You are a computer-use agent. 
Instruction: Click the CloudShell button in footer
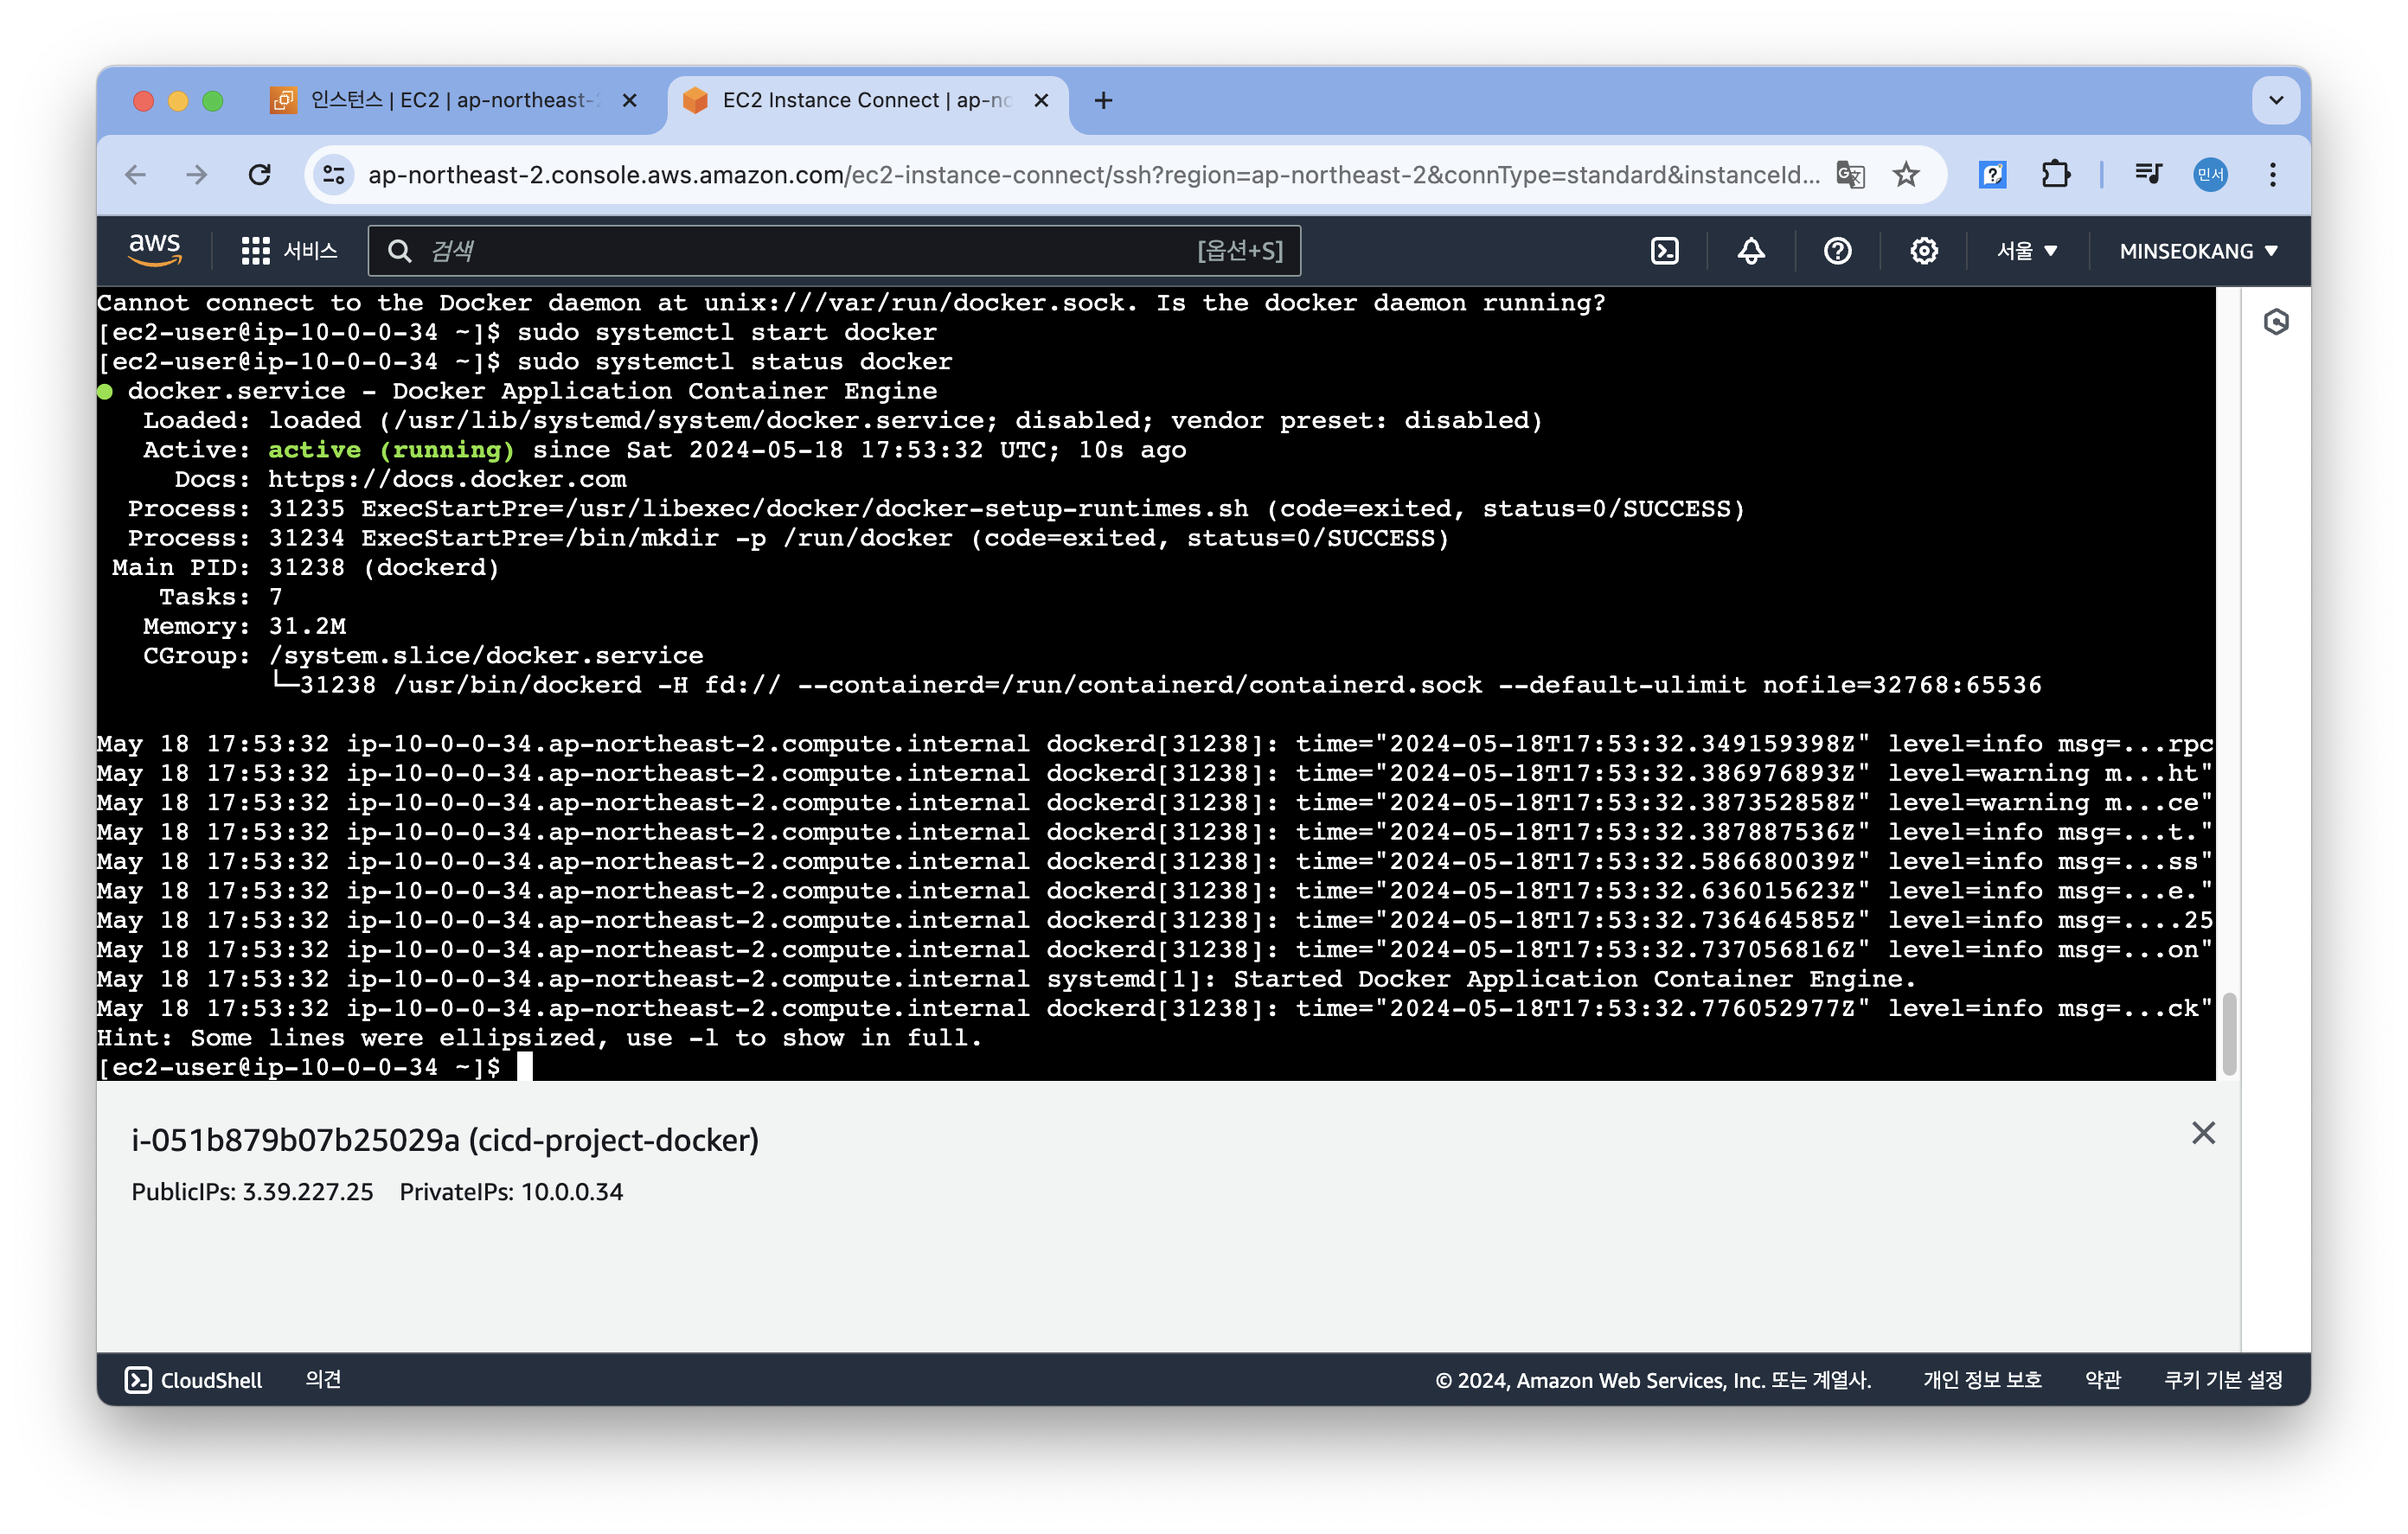(x=194, y=1380)
